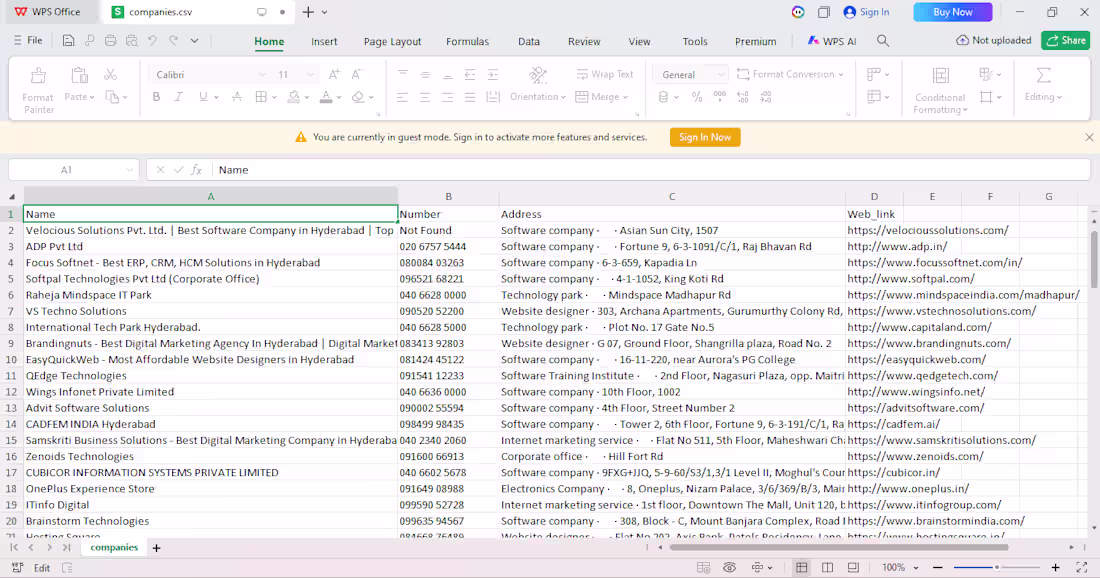Open the View tab
This screenshot has width=1100, height=578.
(639, 41)
